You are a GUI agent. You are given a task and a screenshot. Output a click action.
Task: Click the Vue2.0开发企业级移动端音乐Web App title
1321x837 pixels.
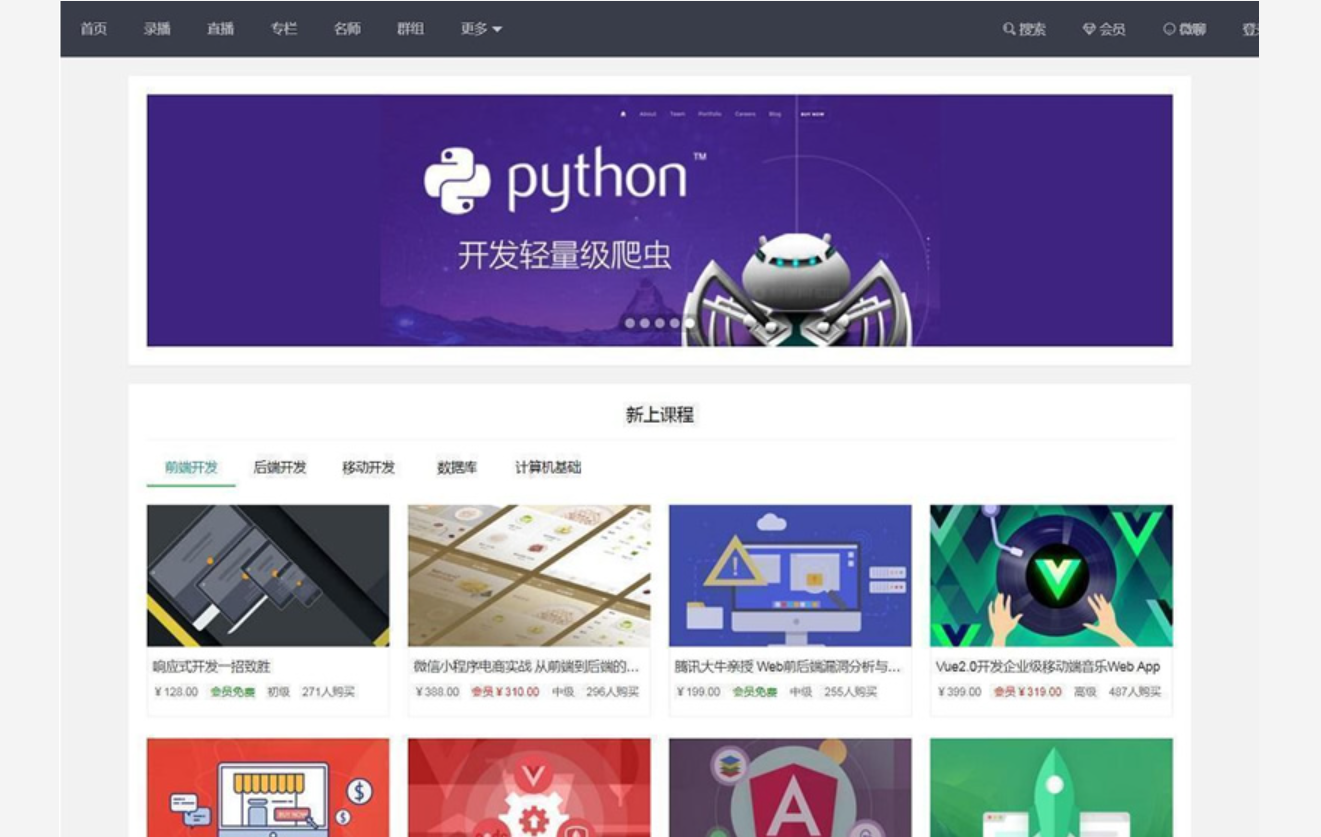point(1048,666)
